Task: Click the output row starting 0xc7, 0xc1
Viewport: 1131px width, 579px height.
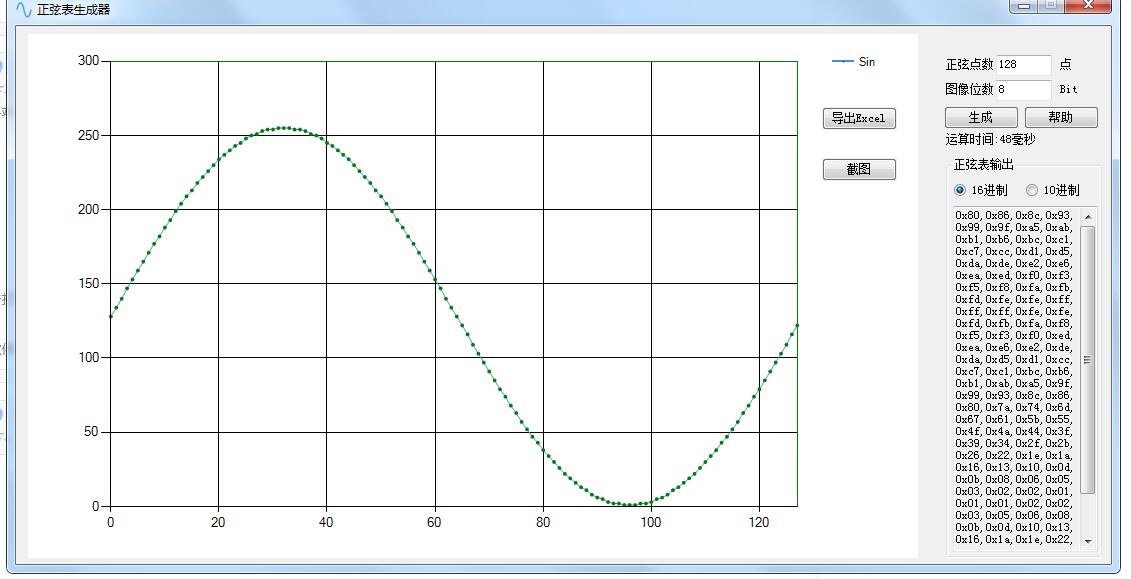Action: (1014, 372)
